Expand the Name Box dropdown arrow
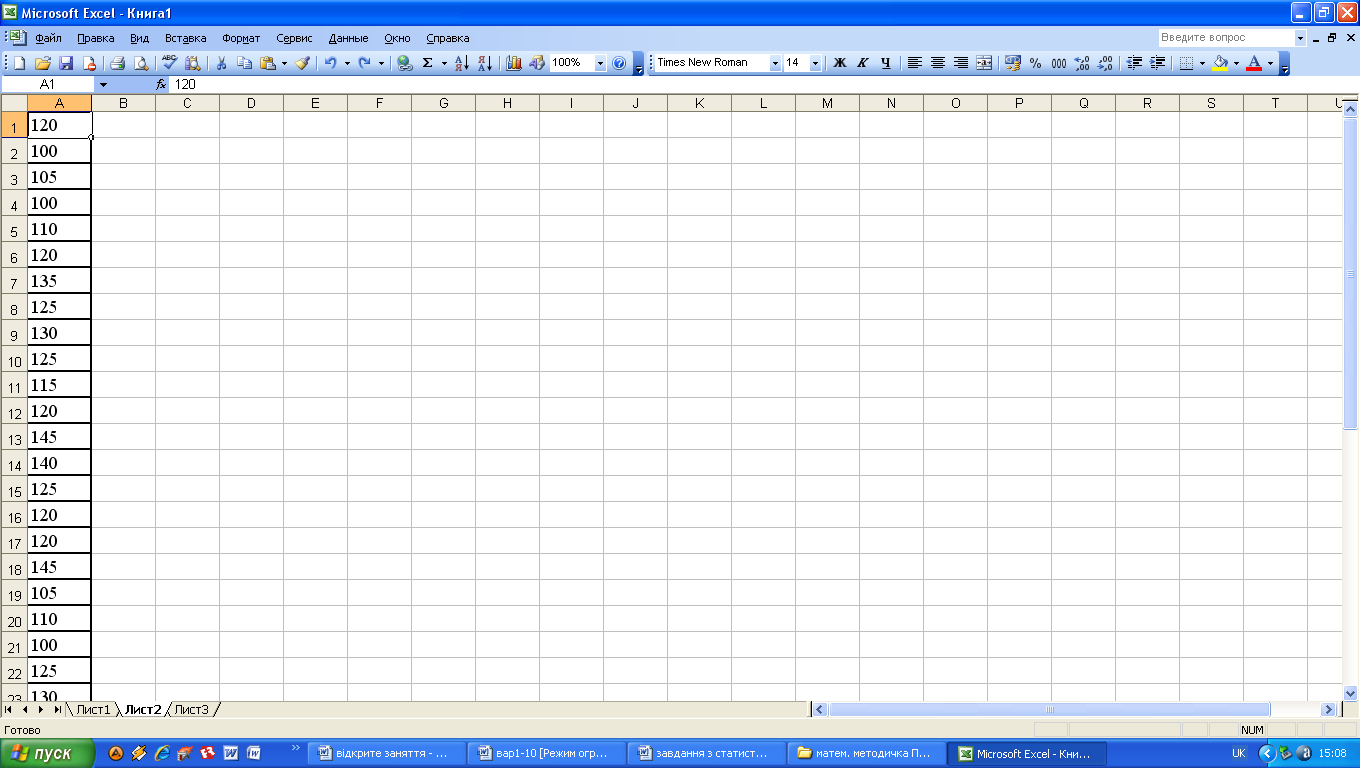 102,85
